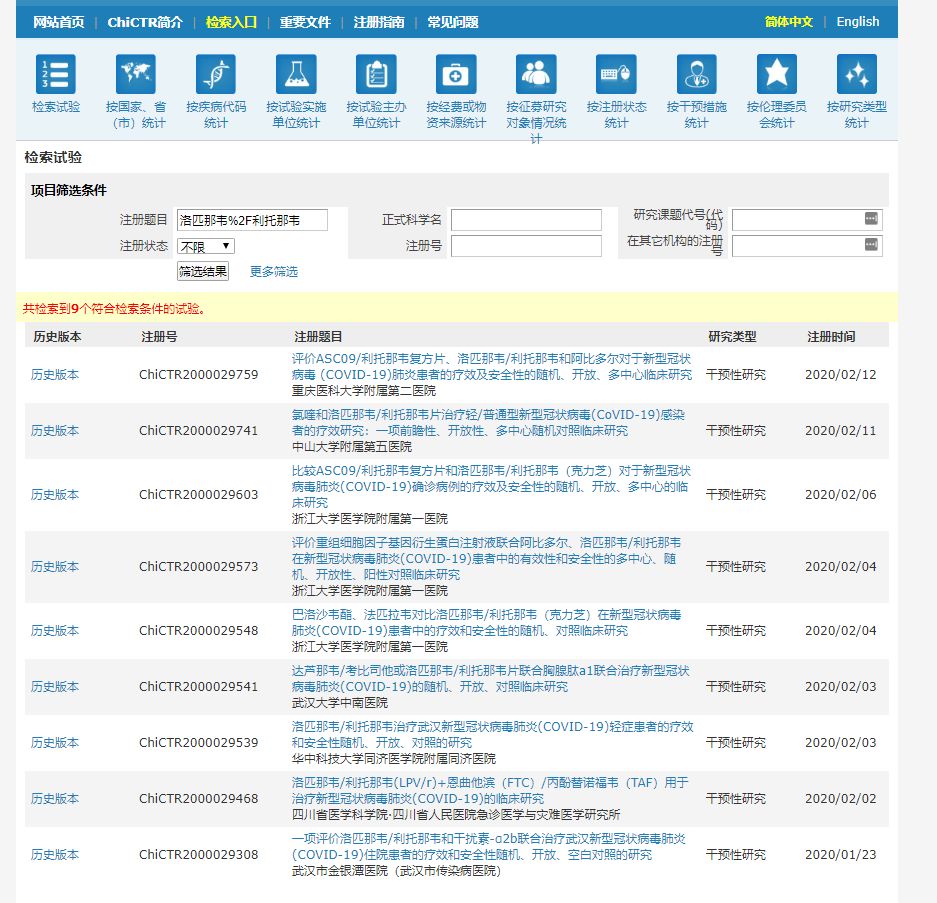This screenshot has height=903, width=937.
Task: Open trial title 洛匹那韦/利托那韦治疗武汉 study
Action: [492, 734]
